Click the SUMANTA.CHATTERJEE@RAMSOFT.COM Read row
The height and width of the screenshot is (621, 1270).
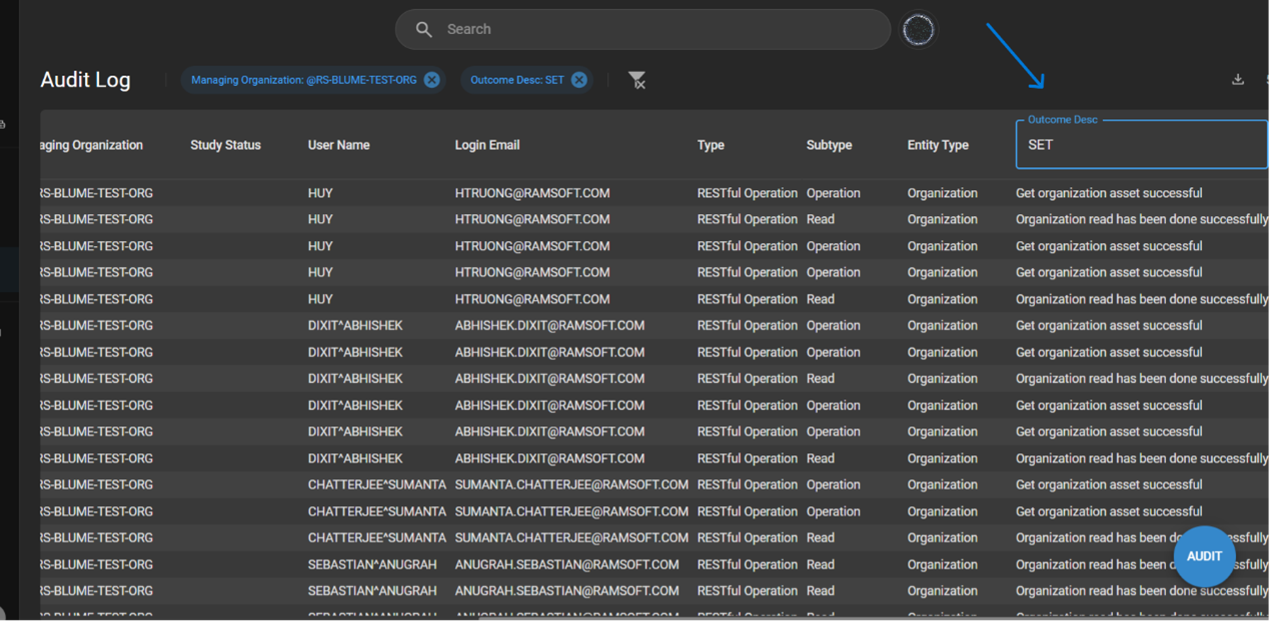(571, 538)
